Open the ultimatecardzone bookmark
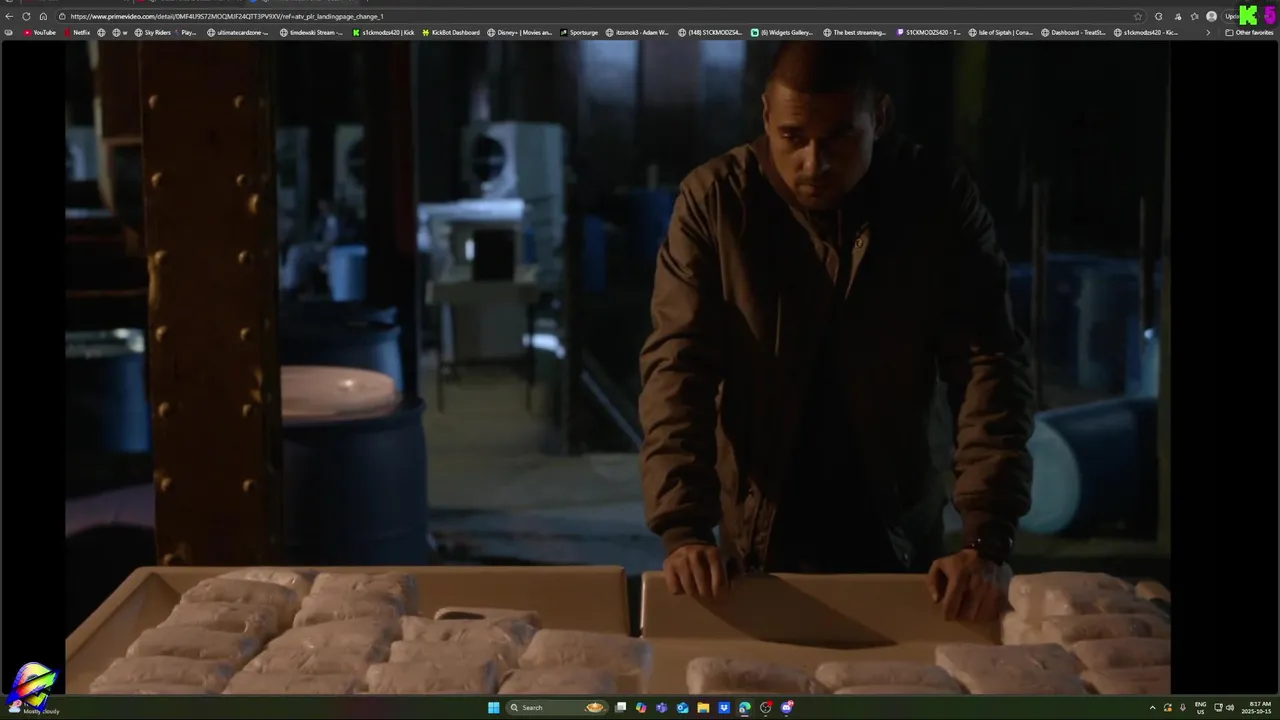Screen dimensions: 1280x720 click(x=237, y=32)
